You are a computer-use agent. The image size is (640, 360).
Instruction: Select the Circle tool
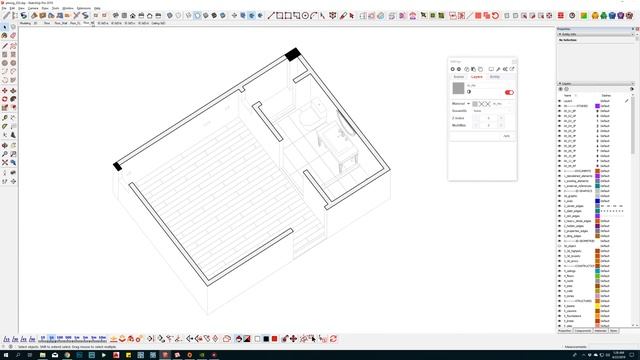[x=4, y=63]
